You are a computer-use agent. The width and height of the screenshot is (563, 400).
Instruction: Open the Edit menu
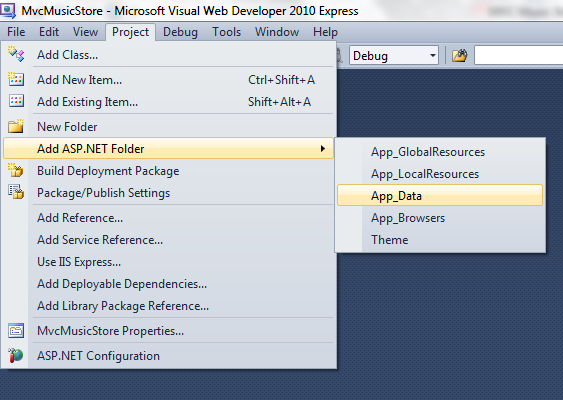click(x=49, y=32)
